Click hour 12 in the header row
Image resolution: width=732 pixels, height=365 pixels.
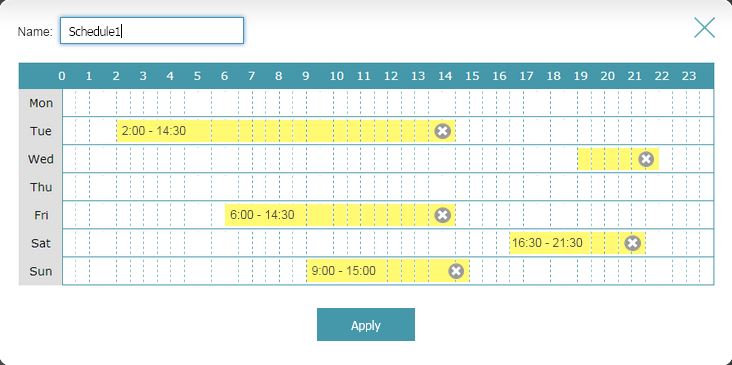point(391,76)
